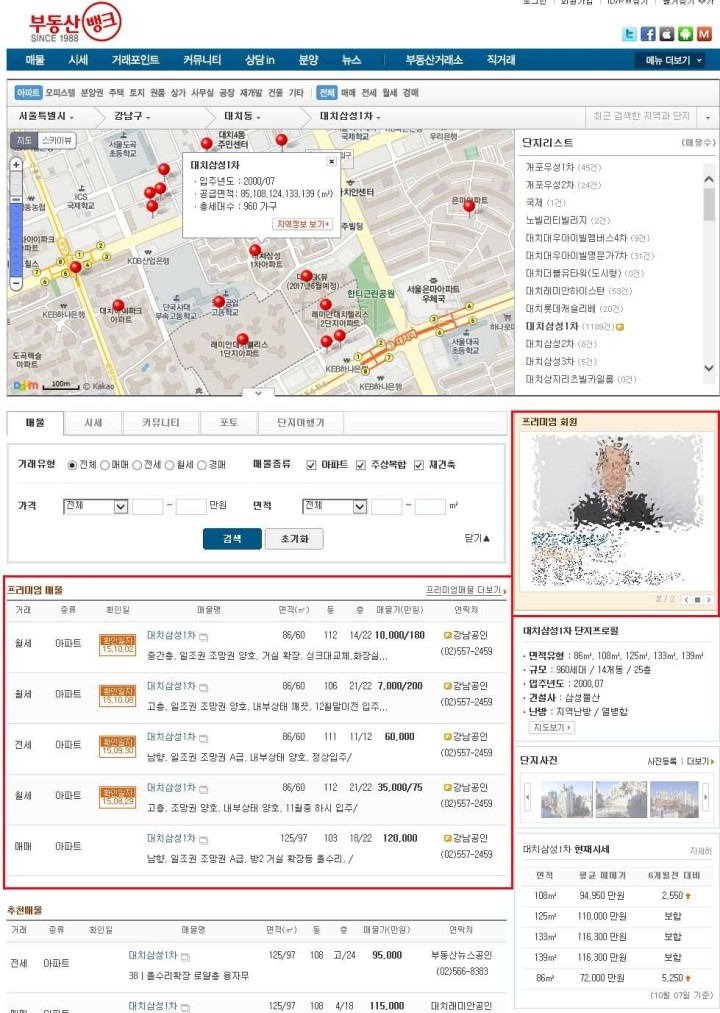Click the red pin above 래미안대치팰리스 1단지아파트
720x1013 pixels.
242,339
